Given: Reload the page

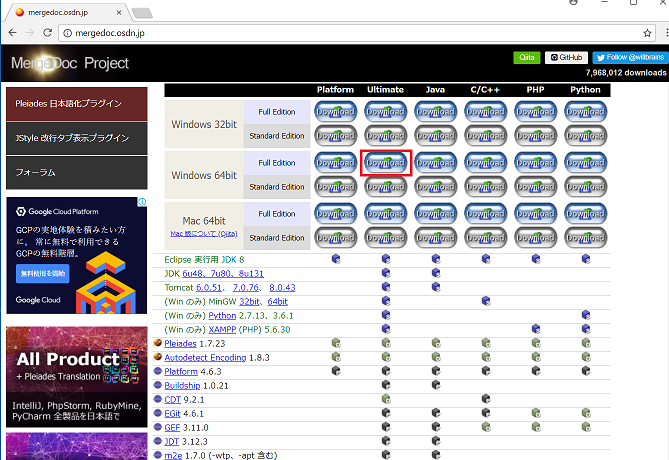Looking at the screenshot, I should pos(47,33).
